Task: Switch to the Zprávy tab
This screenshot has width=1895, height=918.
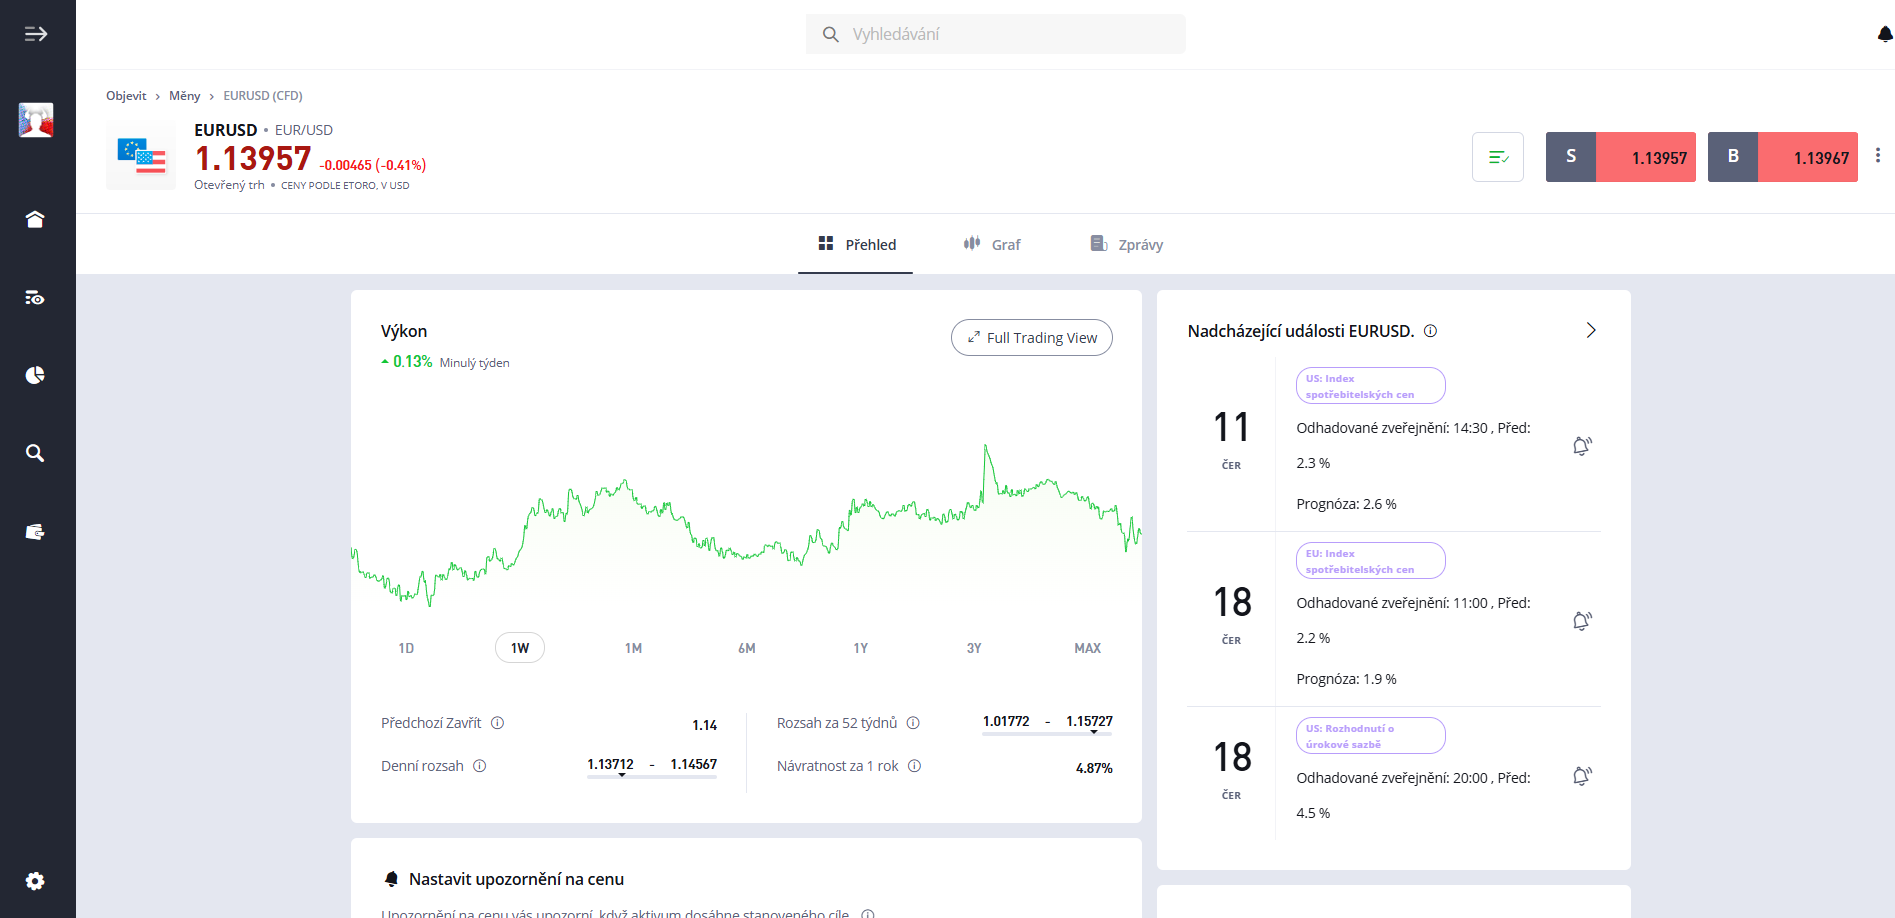Action: point(1127,244)
